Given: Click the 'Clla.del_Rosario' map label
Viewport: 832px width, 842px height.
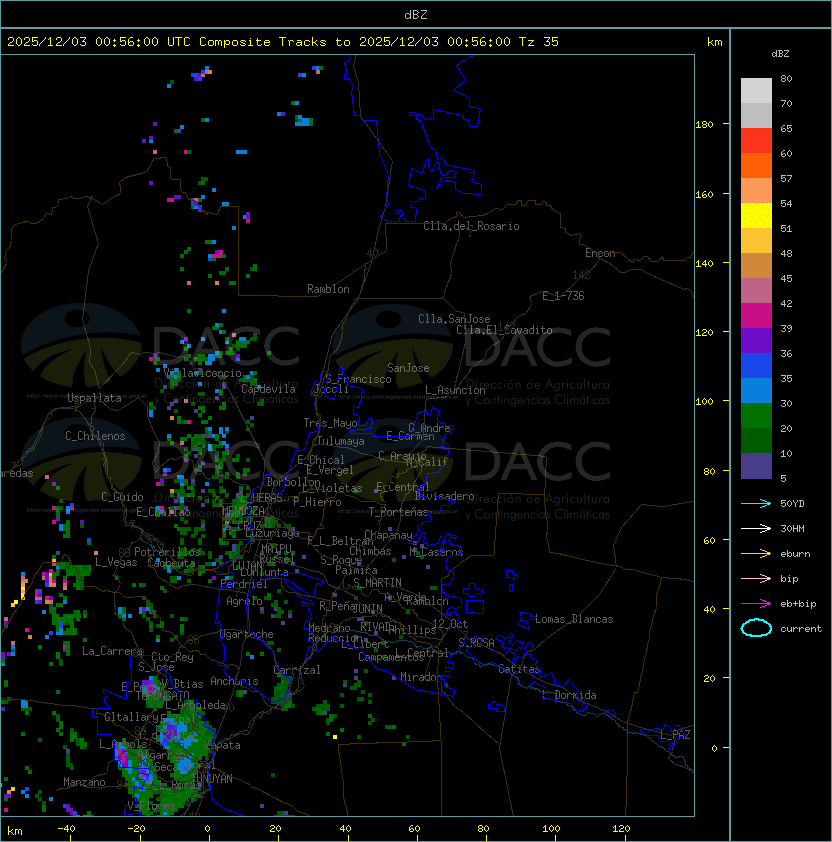Looking at the screenshot, I should pos(471,226).
